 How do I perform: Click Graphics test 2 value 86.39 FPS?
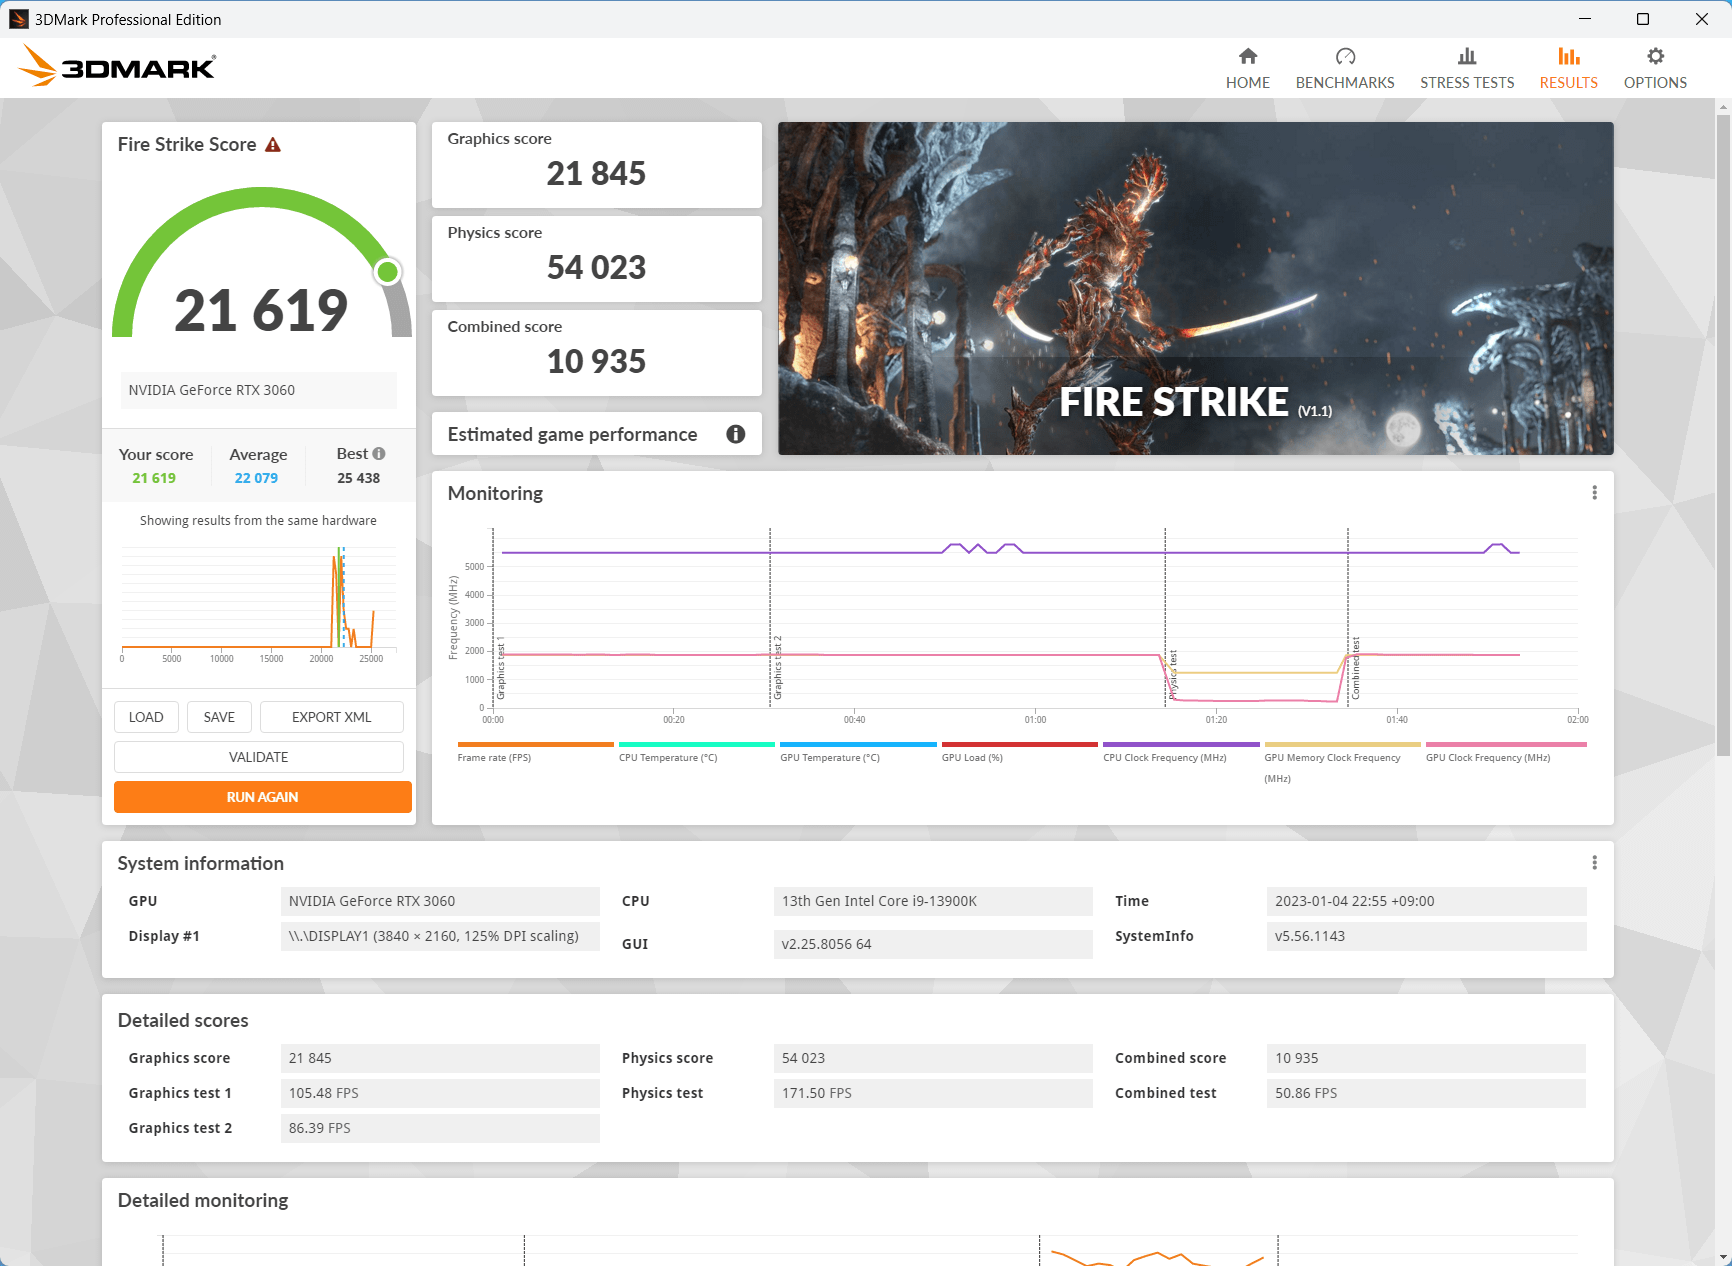[440, 1128]
